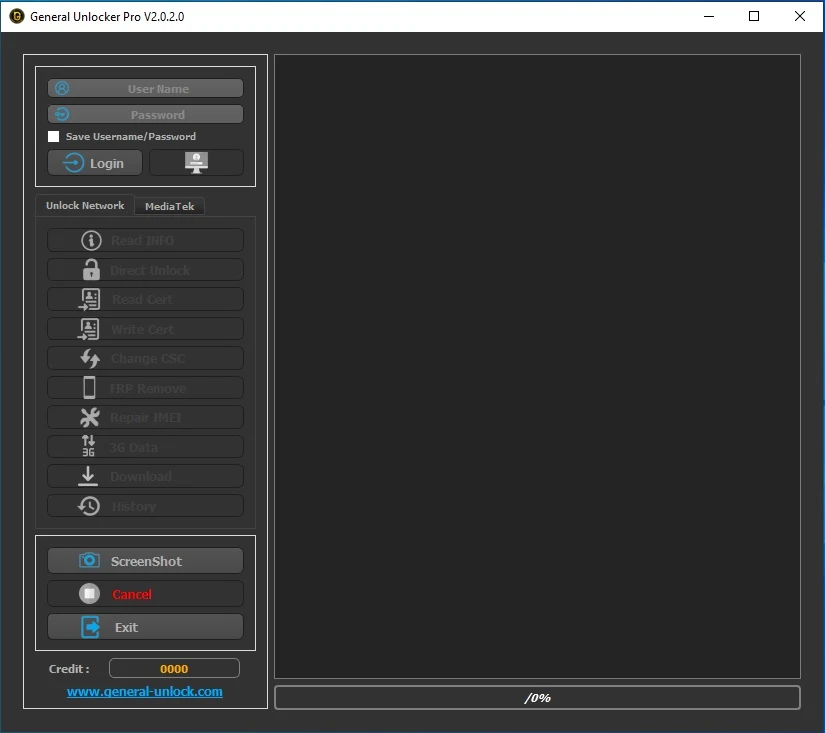Click the exit door icon beside Exit
This screenshot has width=825, height=733.
coord(90,627)
